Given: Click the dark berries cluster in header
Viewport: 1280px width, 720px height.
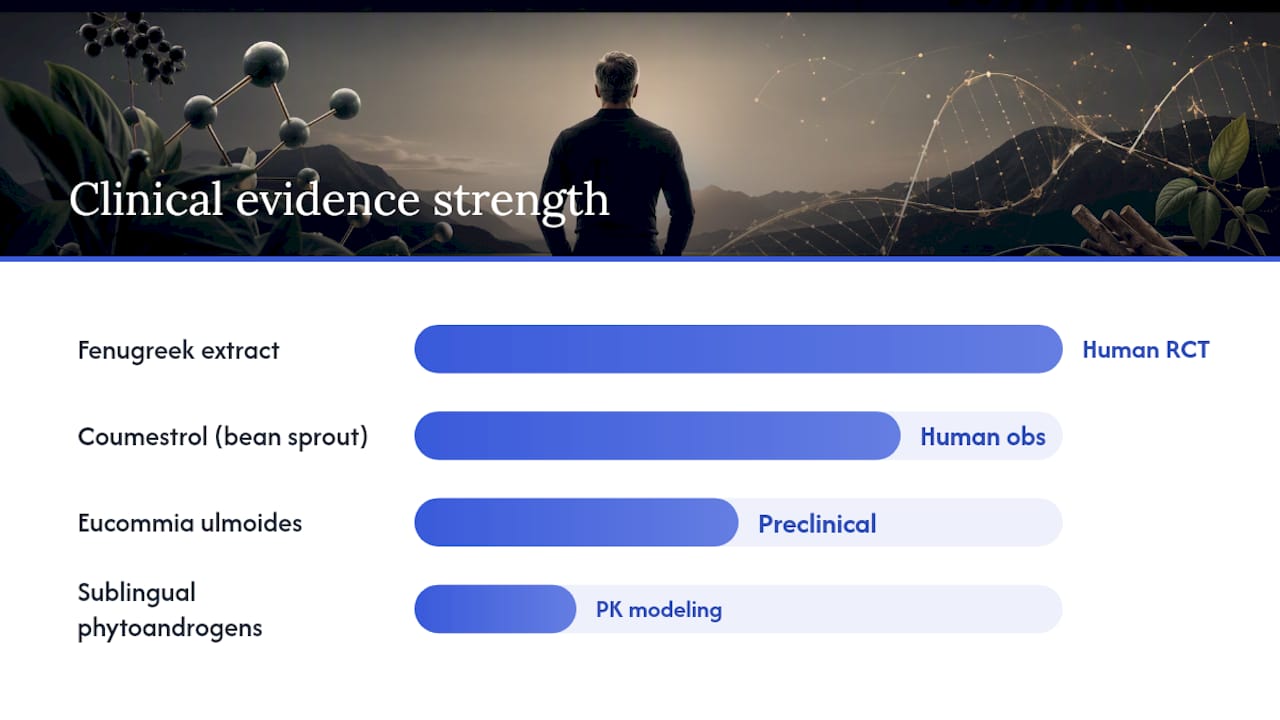Looking at the screenshot, I should click(133, 47).
